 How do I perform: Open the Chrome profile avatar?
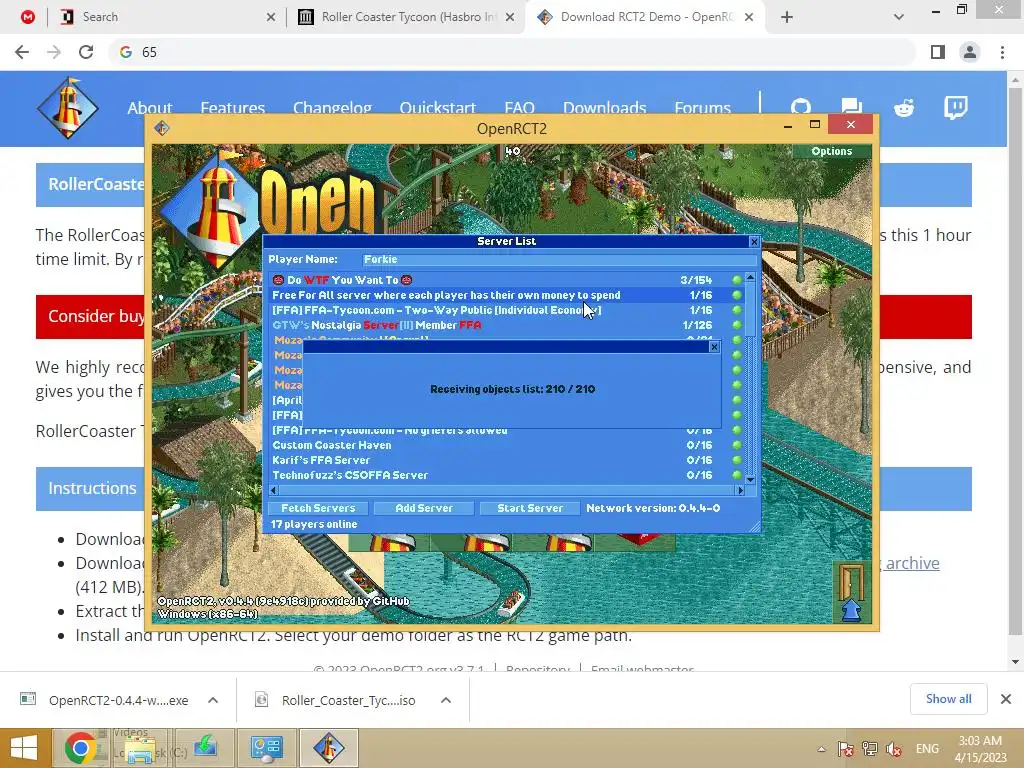(x=970, y=52)
